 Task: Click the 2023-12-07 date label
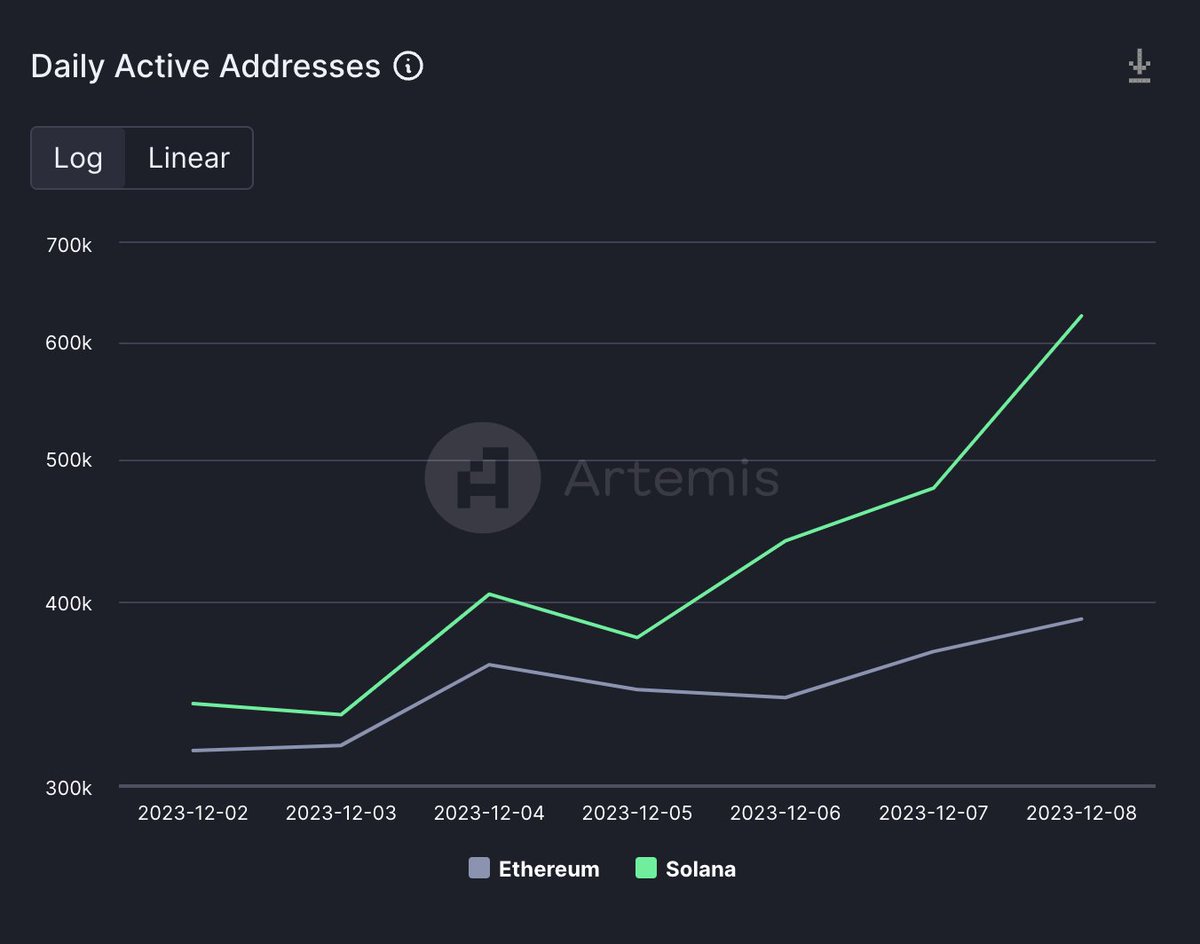pos(934,813)
